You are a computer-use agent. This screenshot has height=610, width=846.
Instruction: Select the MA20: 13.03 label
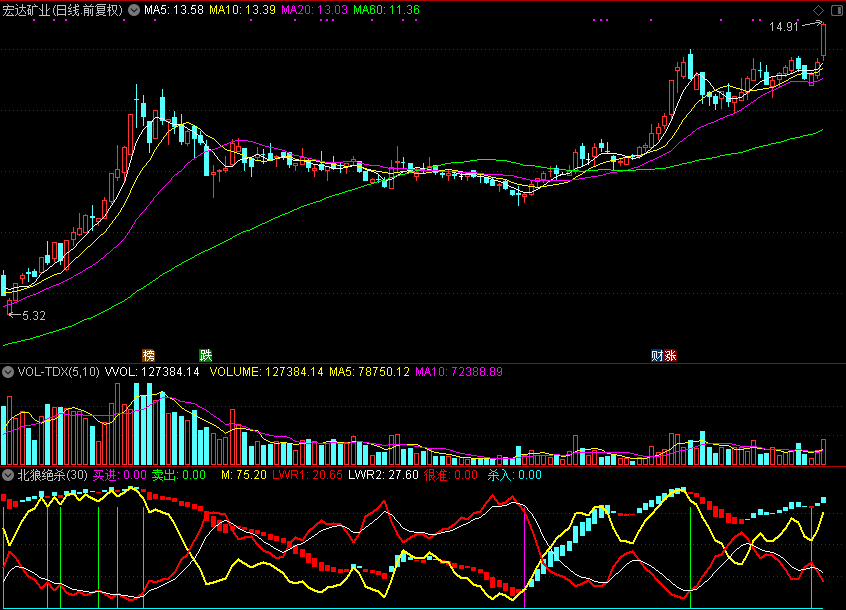coord(315,10)
